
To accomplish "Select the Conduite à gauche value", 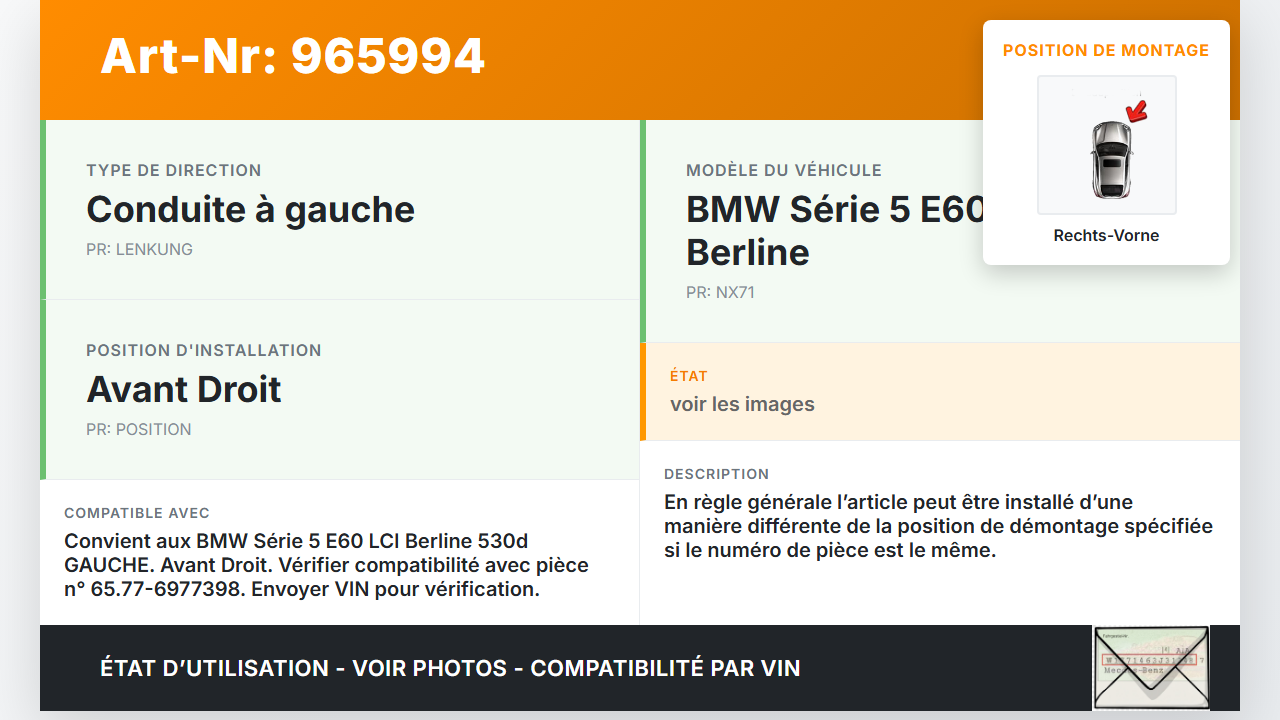I will [250, 209].
